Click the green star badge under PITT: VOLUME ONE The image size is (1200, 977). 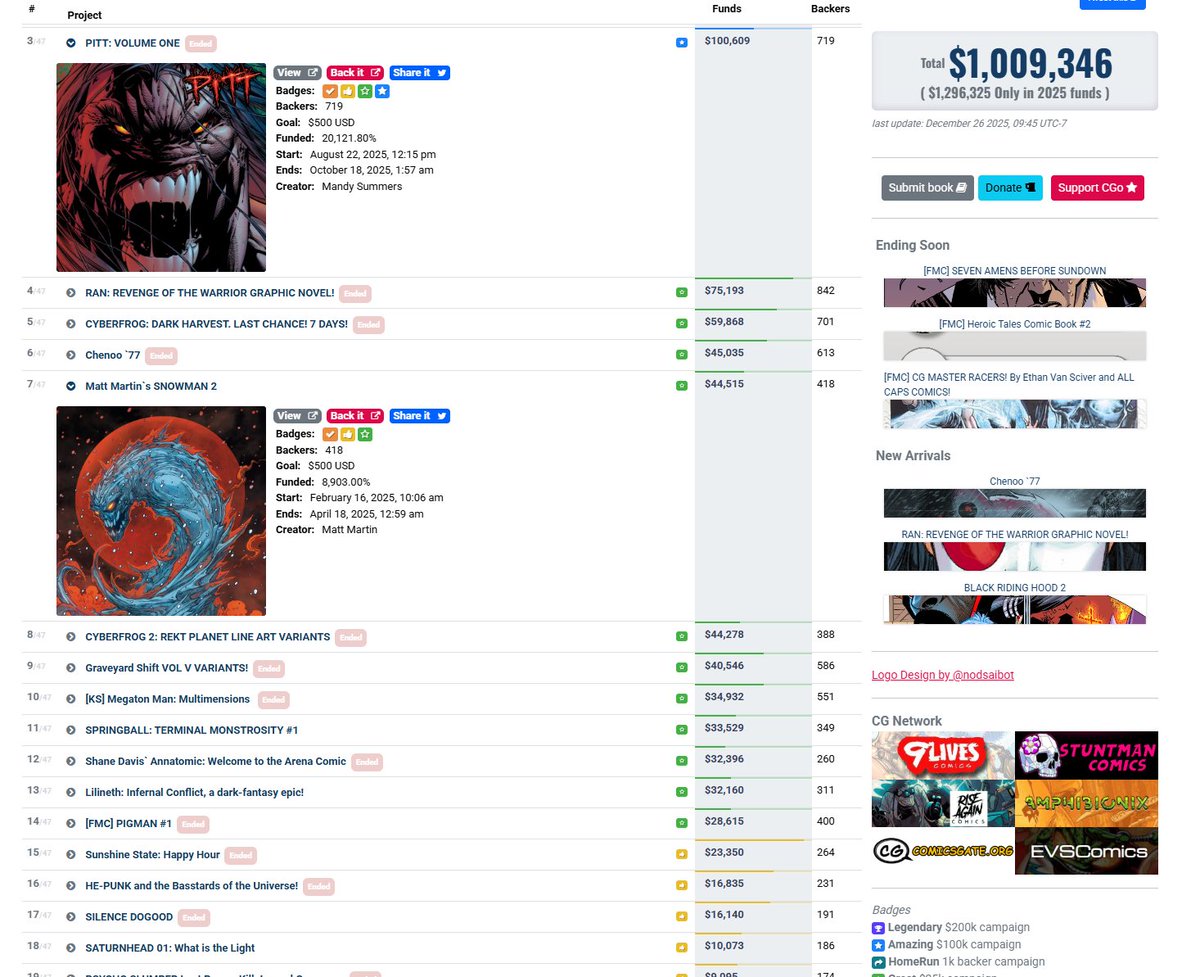[x=365, y=91]
